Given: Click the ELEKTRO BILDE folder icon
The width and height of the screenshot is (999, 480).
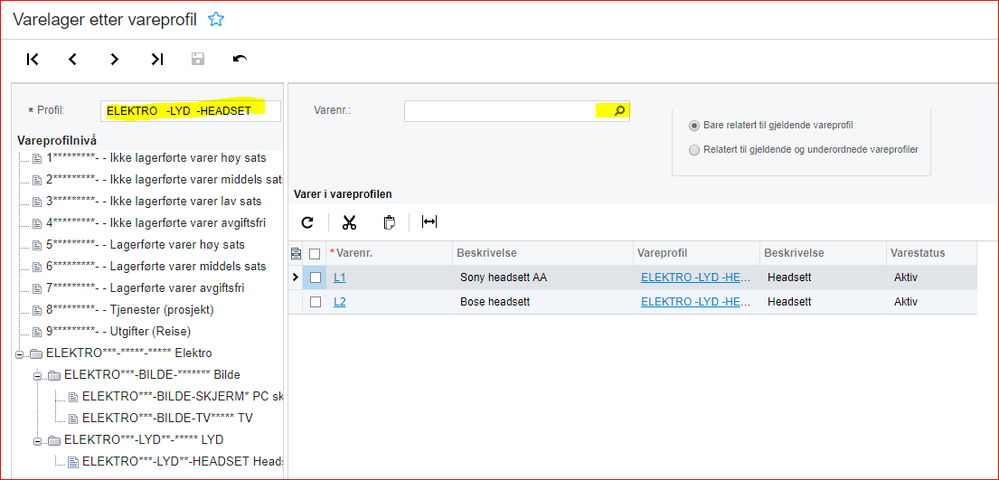Looking at the screenshot, I should [x=54, y=375].
